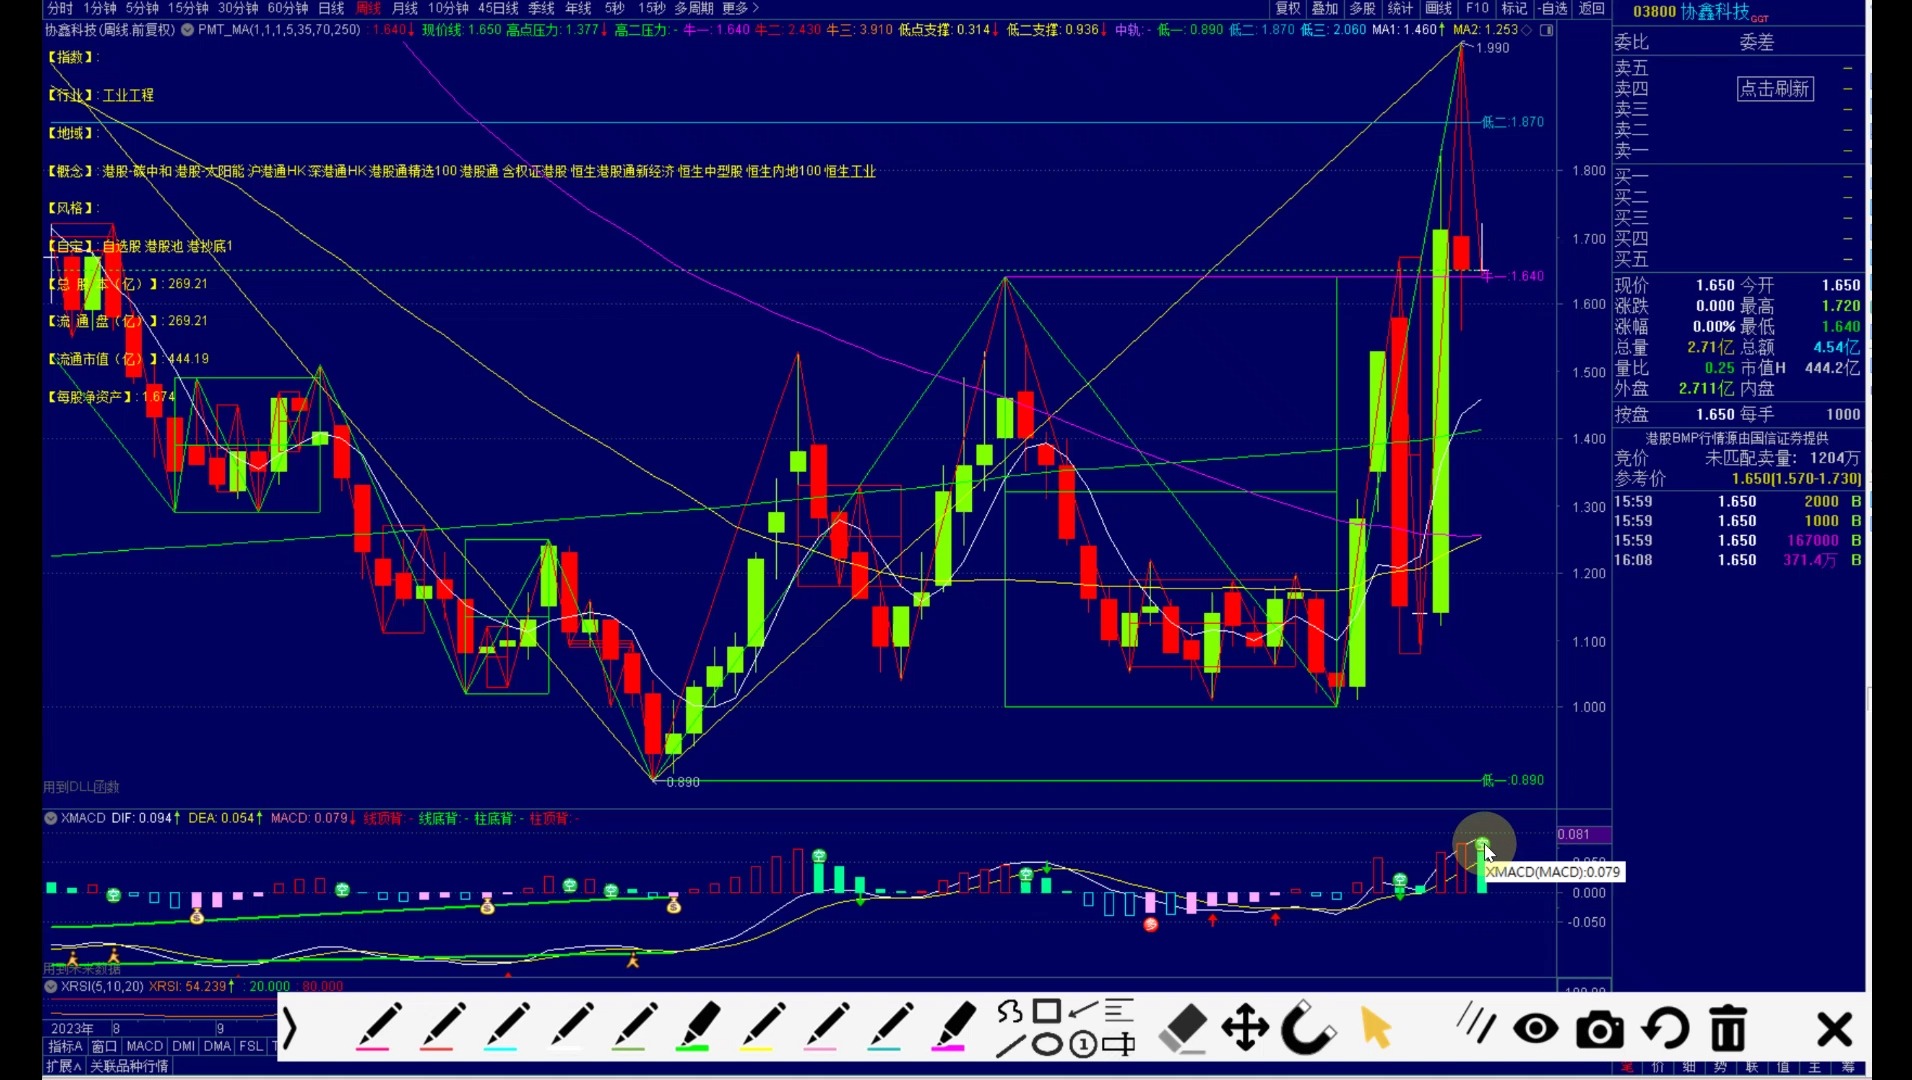Switch to 日线 daily chart period
This screenshot has width=1912, height=1080.
tap(331, 8)
